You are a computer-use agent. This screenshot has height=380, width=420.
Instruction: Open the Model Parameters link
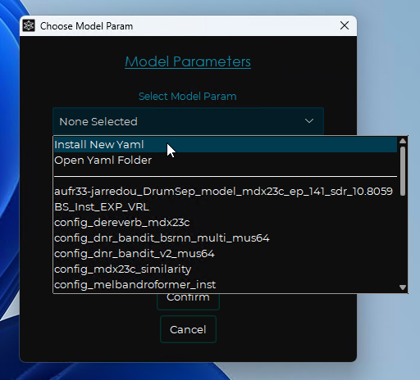click(x=188, y=62)
